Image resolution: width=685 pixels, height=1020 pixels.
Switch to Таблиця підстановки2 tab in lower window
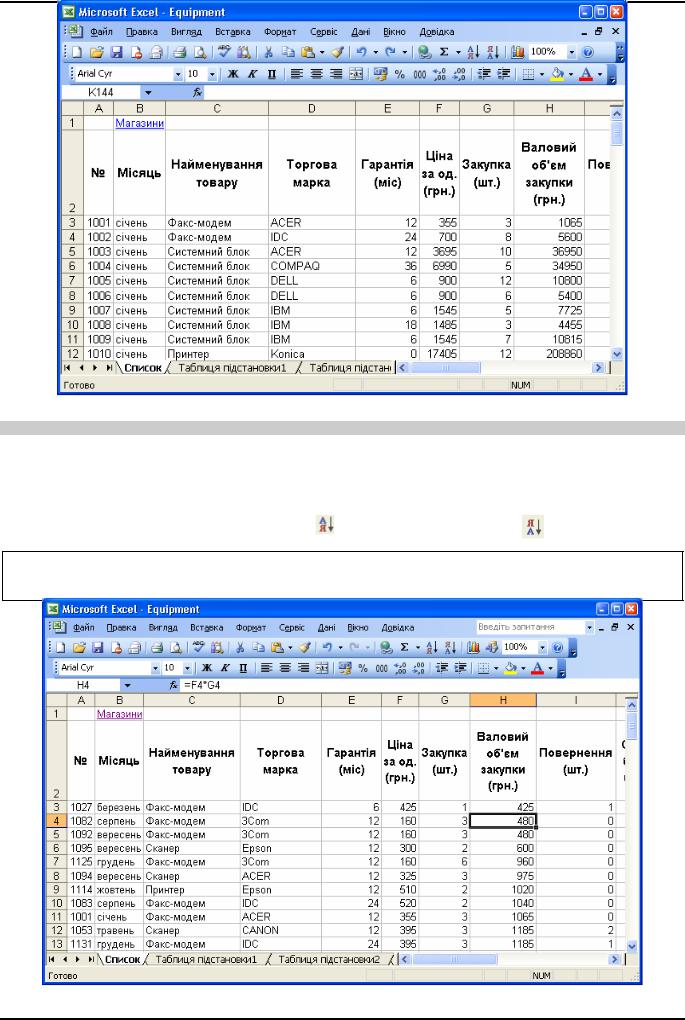pos(329,960)
